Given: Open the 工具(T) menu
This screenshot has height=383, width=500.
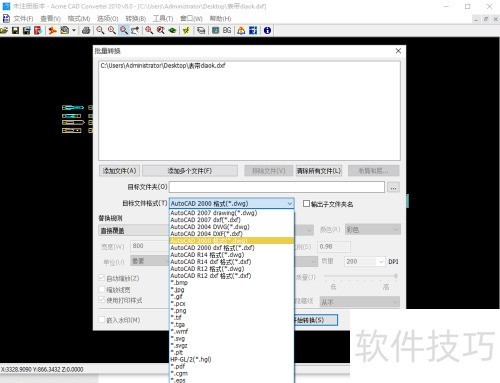Looking at the screenshot, I should (x=163, y=19).
